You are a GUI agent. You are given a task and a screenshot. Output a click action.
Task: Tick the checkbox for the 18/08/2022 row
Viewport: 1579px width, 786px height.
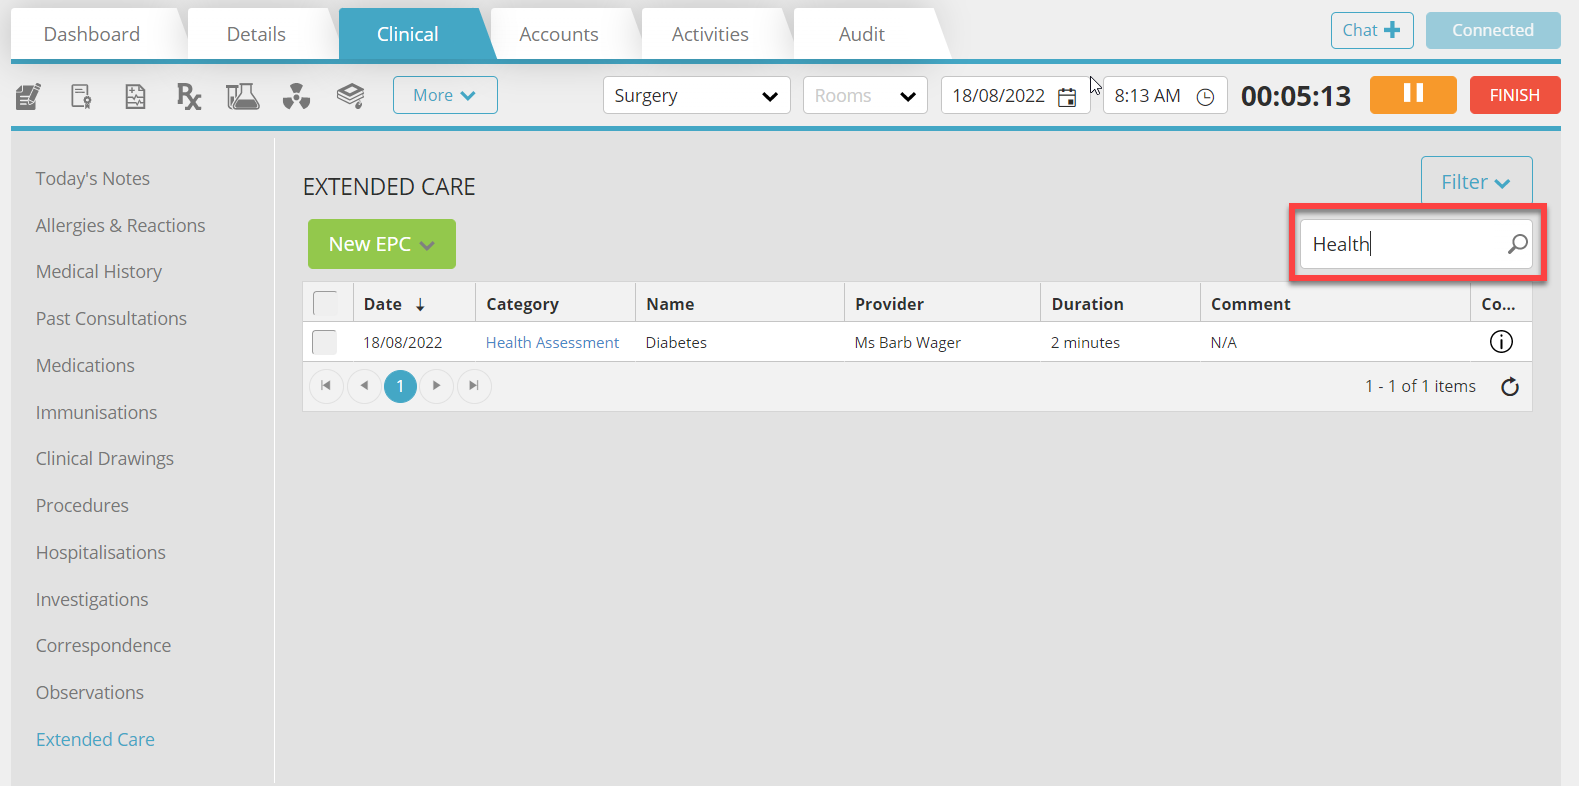(x=324, y=342)
